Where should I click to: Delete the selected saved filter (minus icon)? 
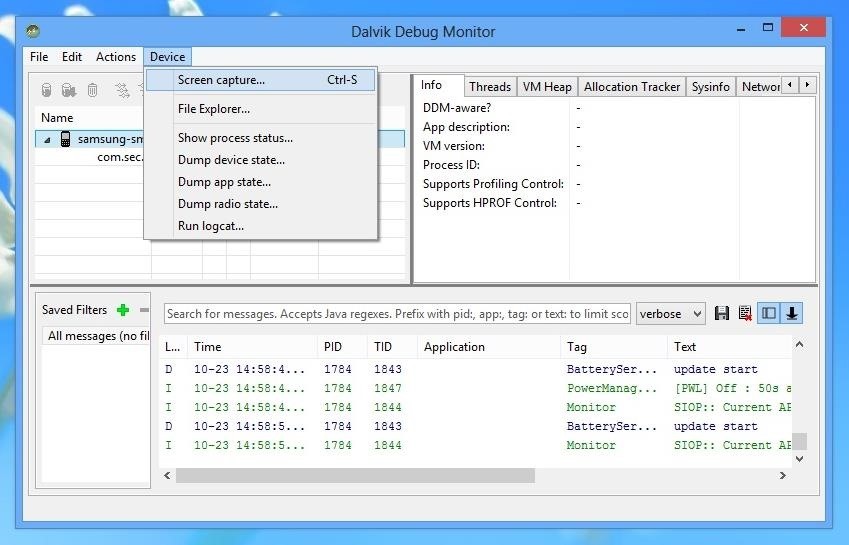[x=144, y=310]
